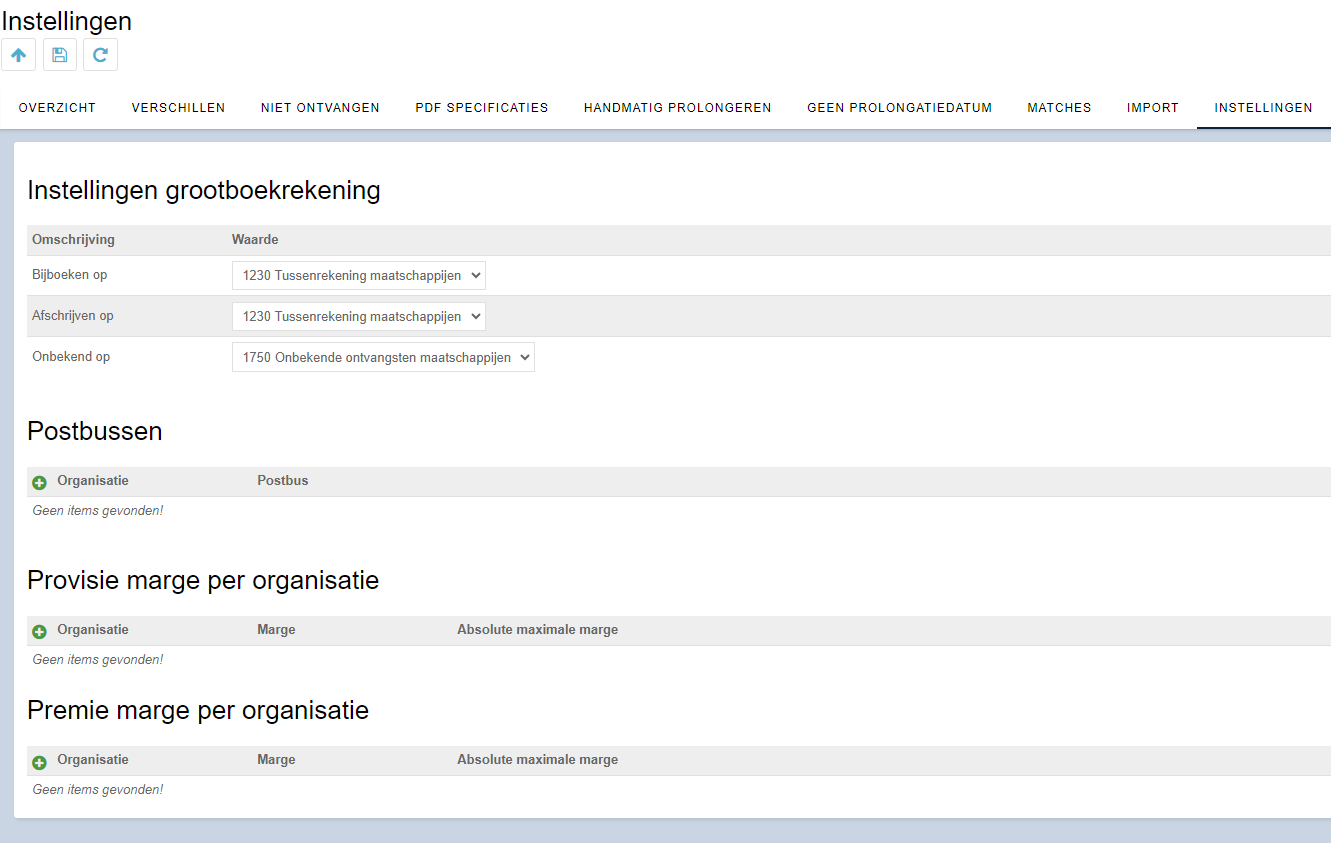Click 'Geen items gevonden!' under Premie marge
The image size is (1331, 843).
point(98,790)
